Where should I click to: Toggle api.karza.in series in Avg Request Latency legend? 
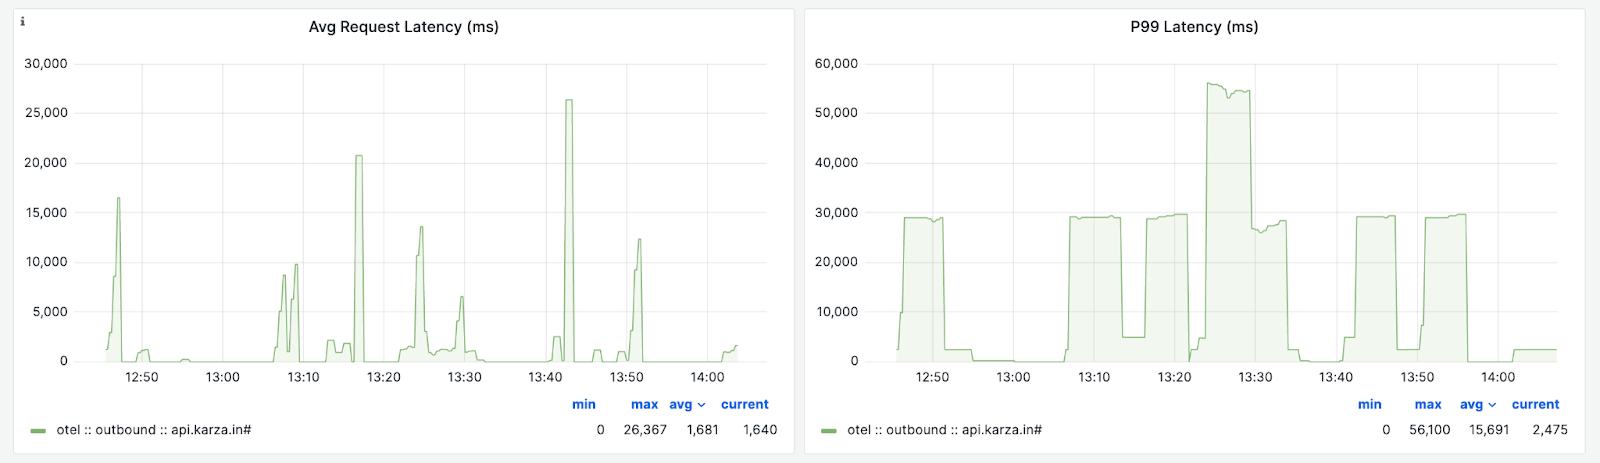pyautogui.click(x=153, y=430)
